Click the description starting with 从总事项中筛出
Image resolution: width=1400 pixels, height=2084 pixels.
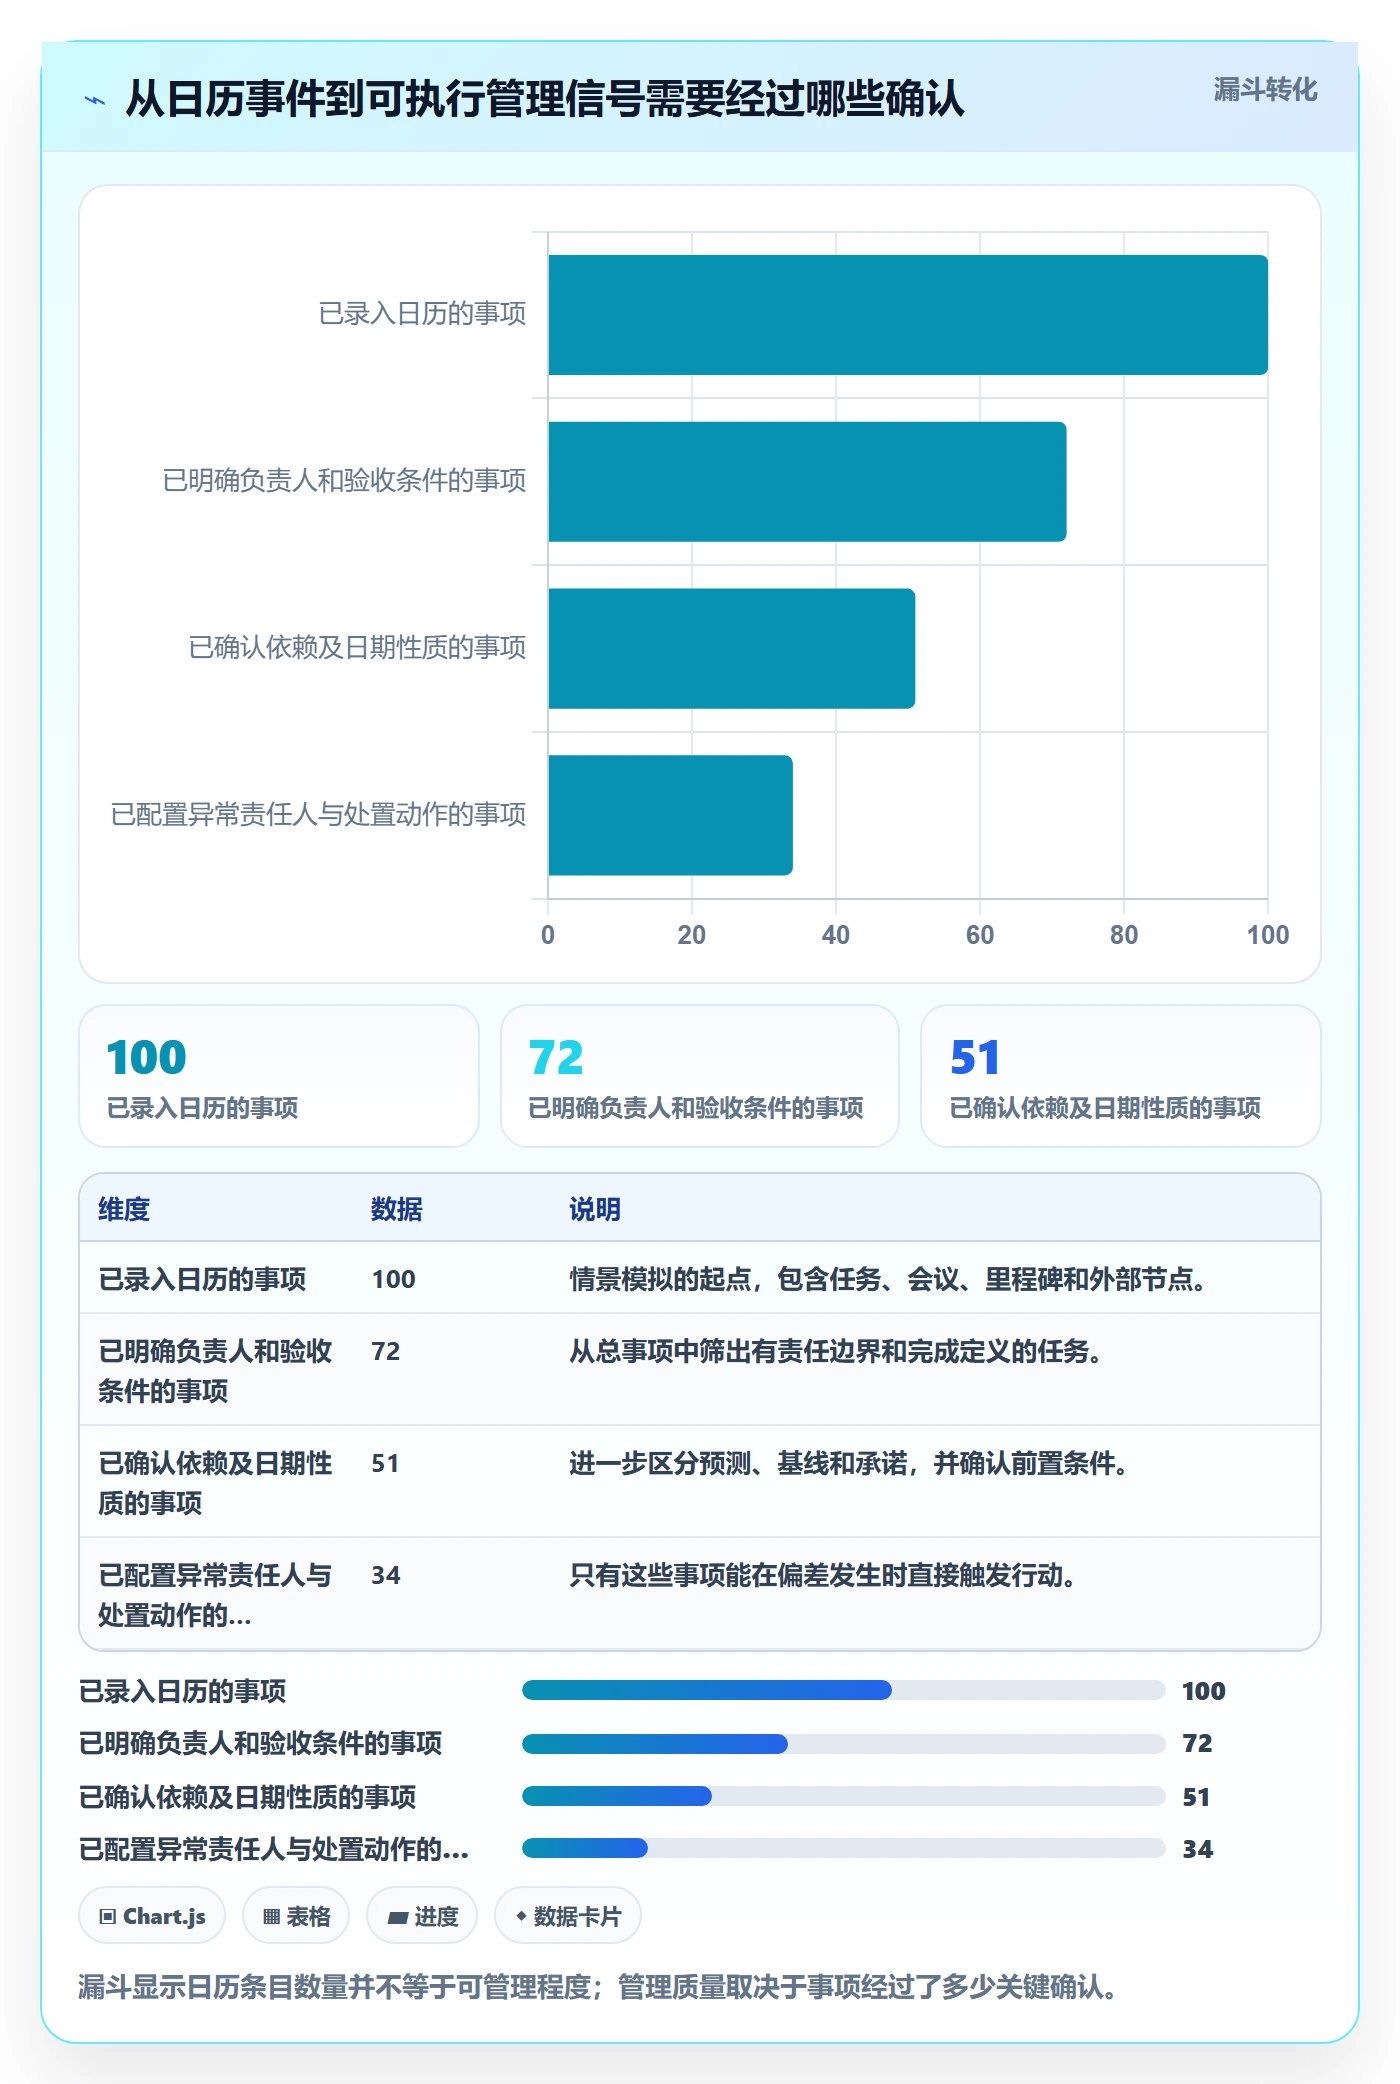tap(836, 1351)
